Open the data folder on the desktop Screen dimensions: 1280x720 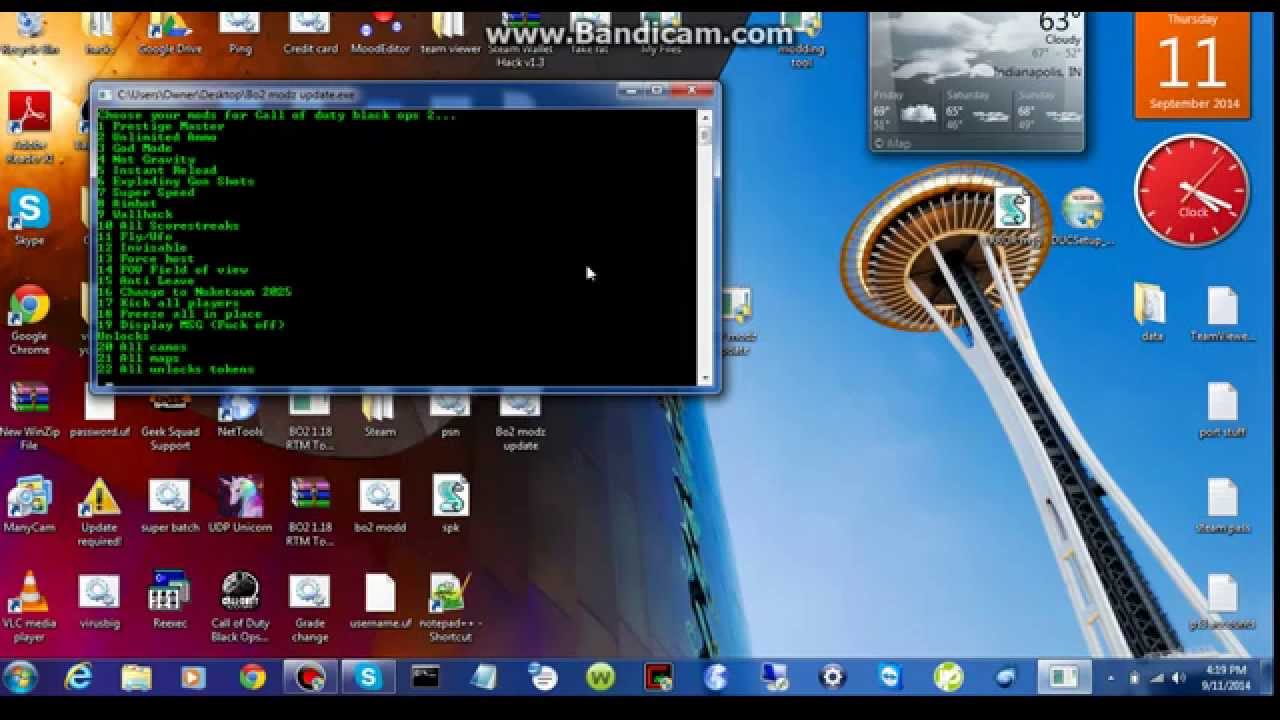[1152, 314]
